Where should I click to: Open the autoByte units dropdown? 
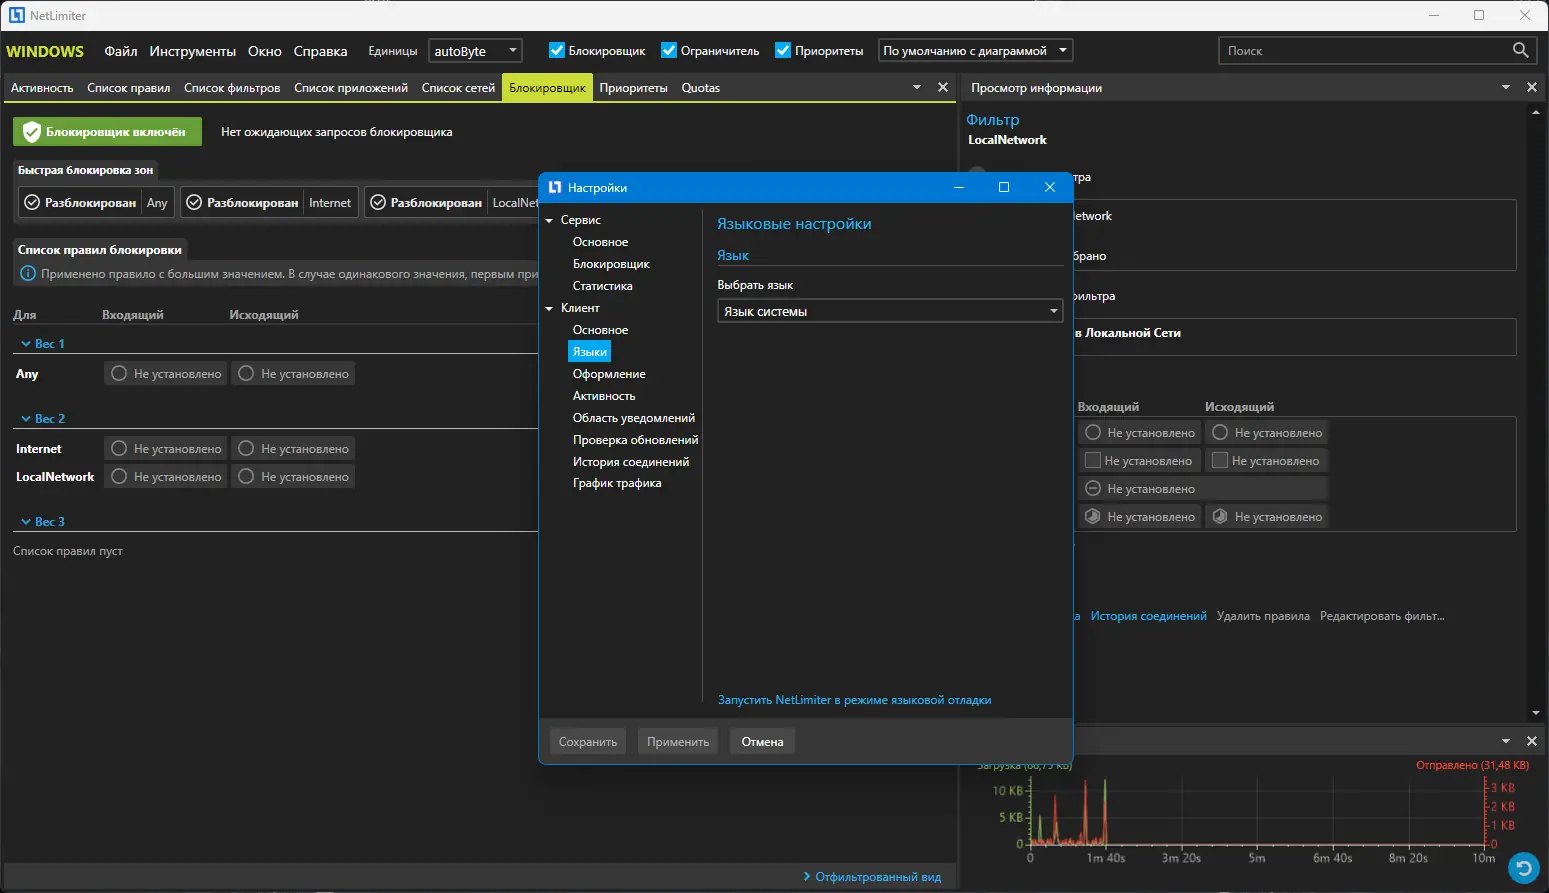pos(475,51)
